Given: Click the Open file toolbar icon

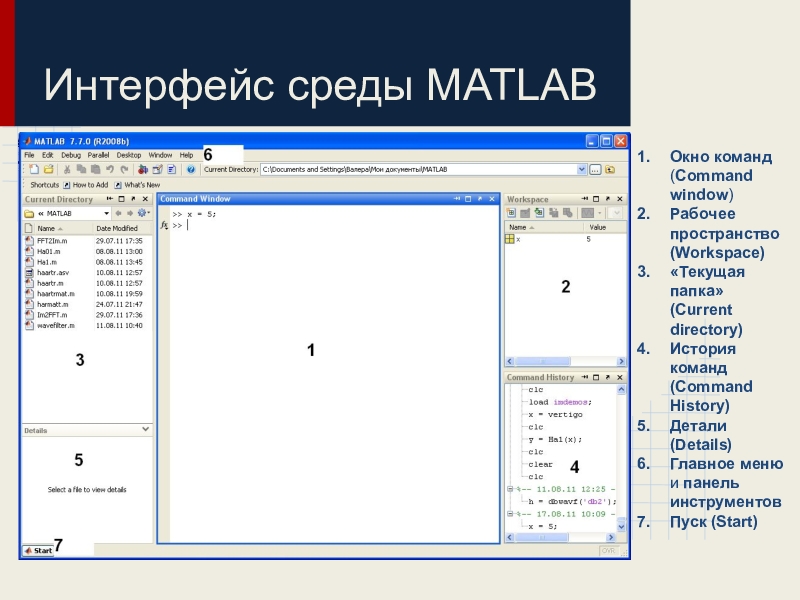Looking at the screenshot, I should 48,169.
